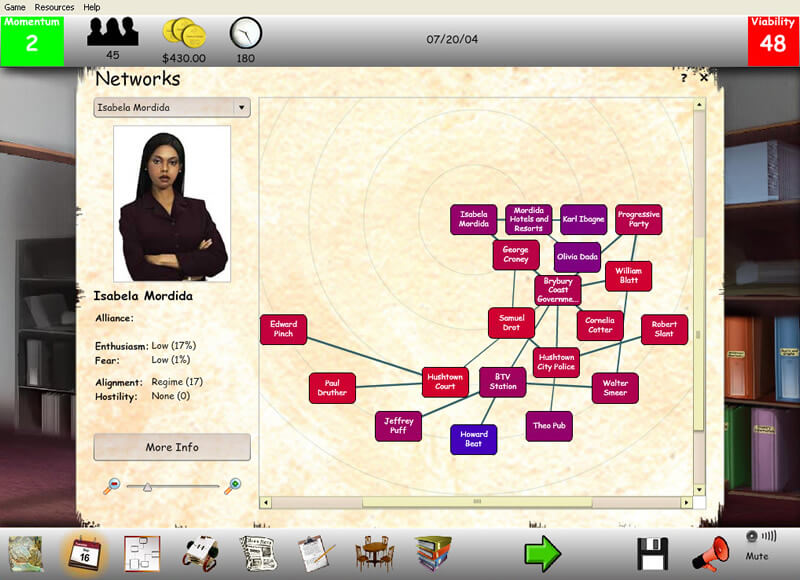800x580 pixels.
Task: Click the More Info button
Action: coord(172,447)
